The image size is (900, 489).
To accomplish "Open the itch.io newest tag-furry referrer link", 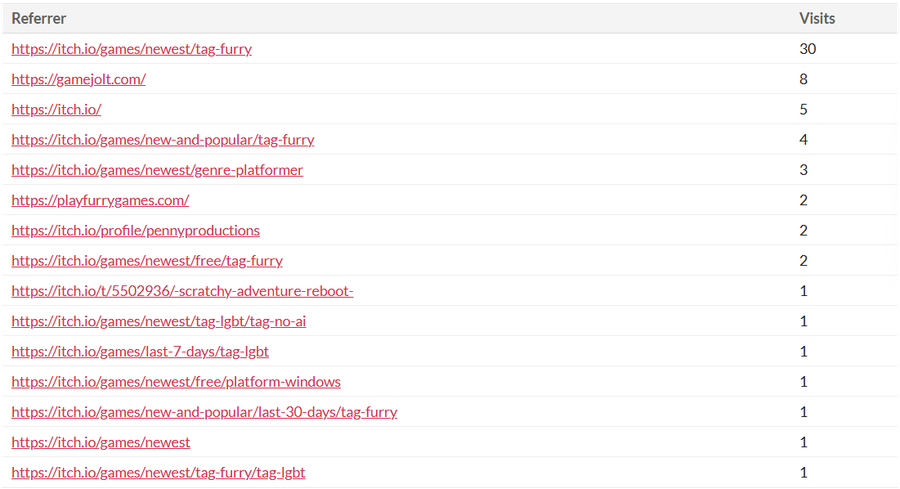I will pos(131,49).
